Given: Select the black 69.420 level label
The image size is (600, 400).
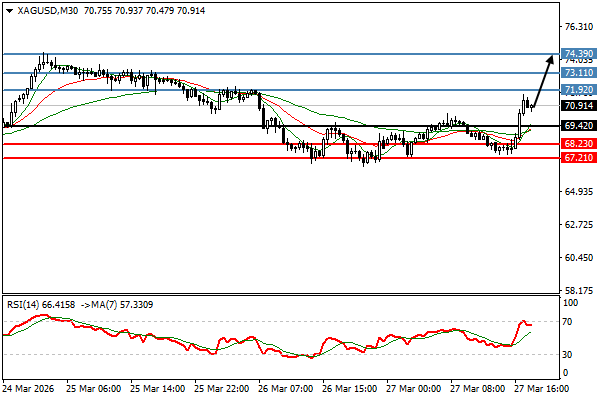Looking at the screenshot, I should 579,127.
